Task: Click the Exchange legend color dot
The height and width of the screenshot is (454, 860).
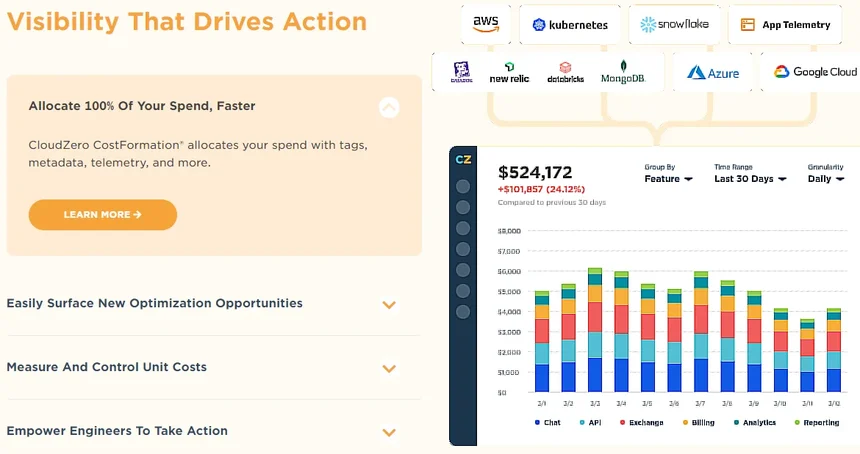Action: (623, 423)
